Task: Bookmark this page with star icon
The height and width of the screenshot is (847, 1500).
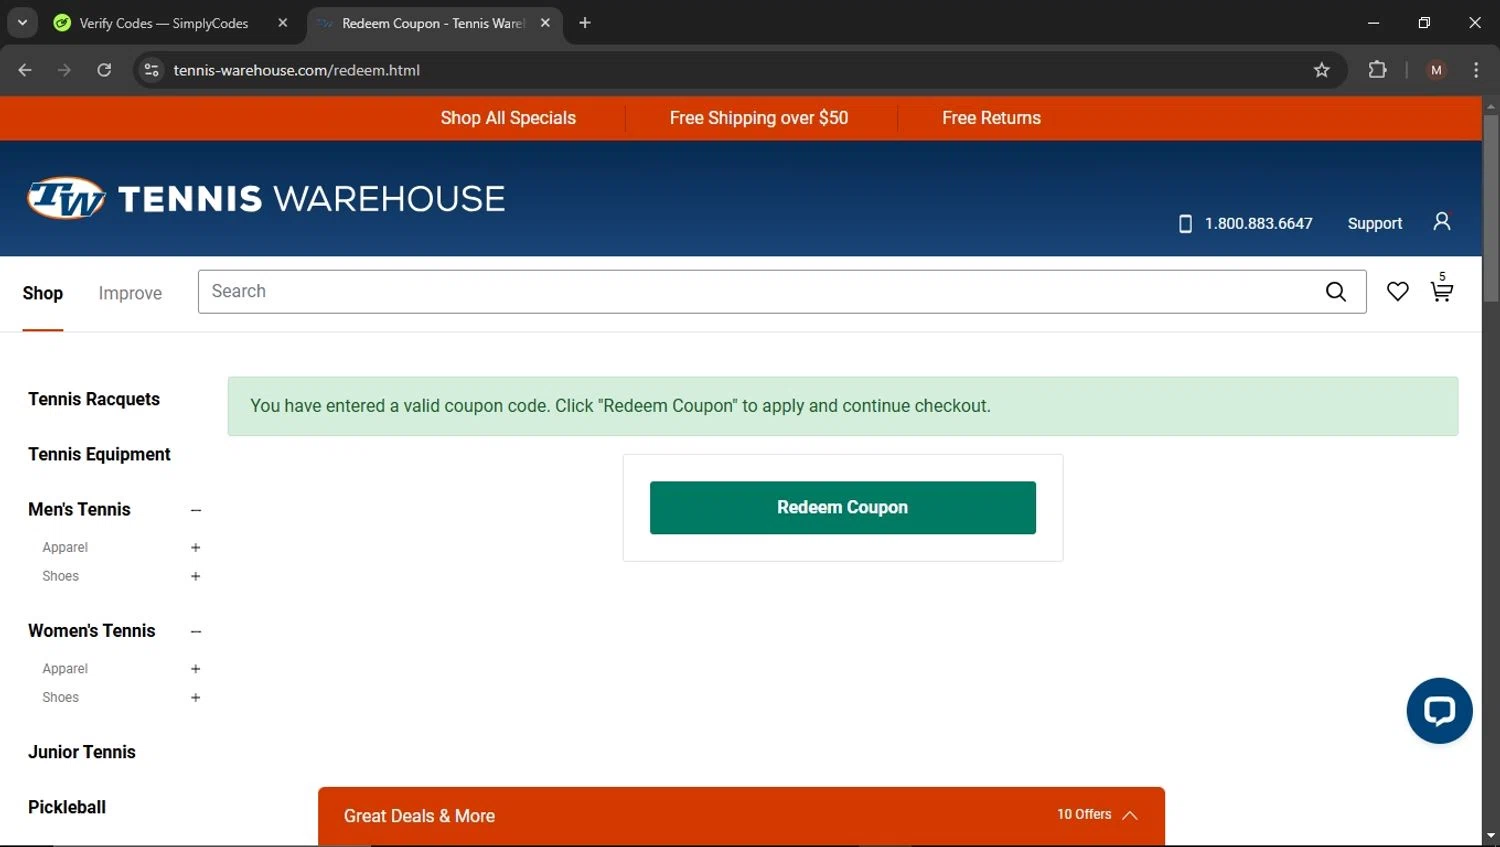Action: pos(1321,70)
